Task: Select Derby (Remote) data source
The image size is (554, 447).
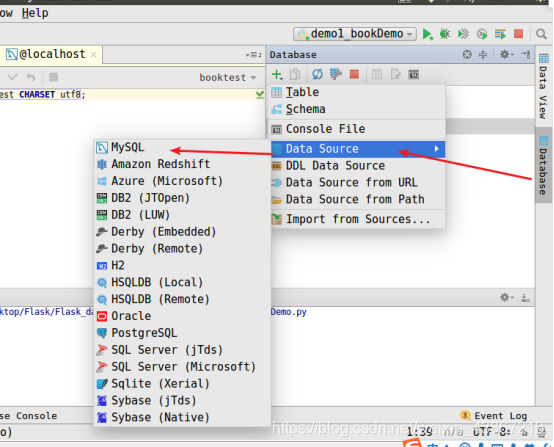Action: tap(182, 249)
